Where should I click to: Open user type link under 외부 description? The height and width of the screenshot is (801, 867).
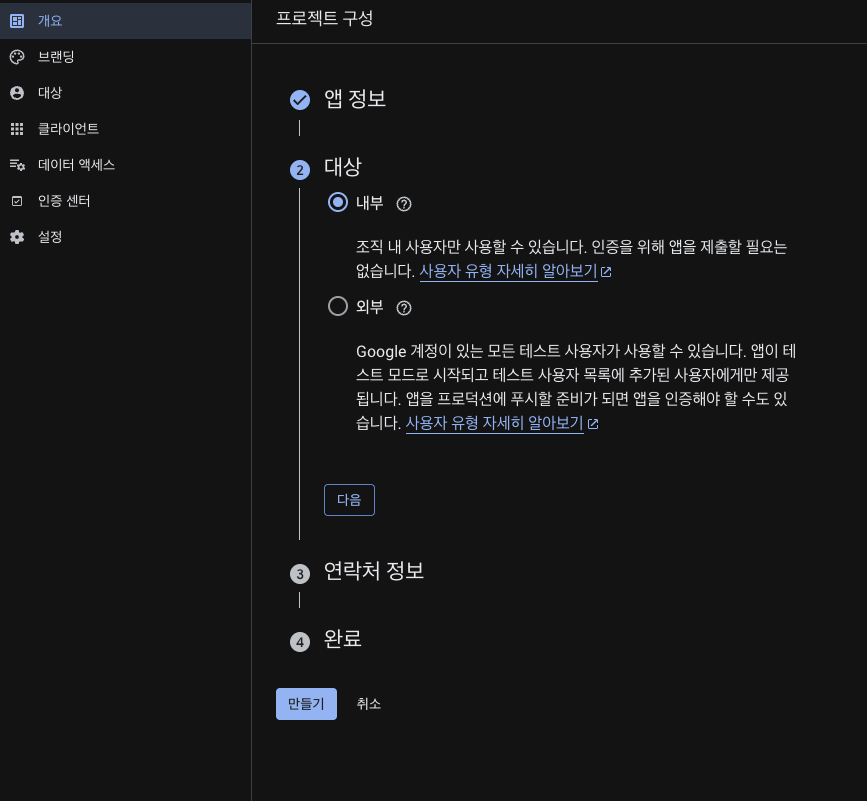tap(494, 423)
